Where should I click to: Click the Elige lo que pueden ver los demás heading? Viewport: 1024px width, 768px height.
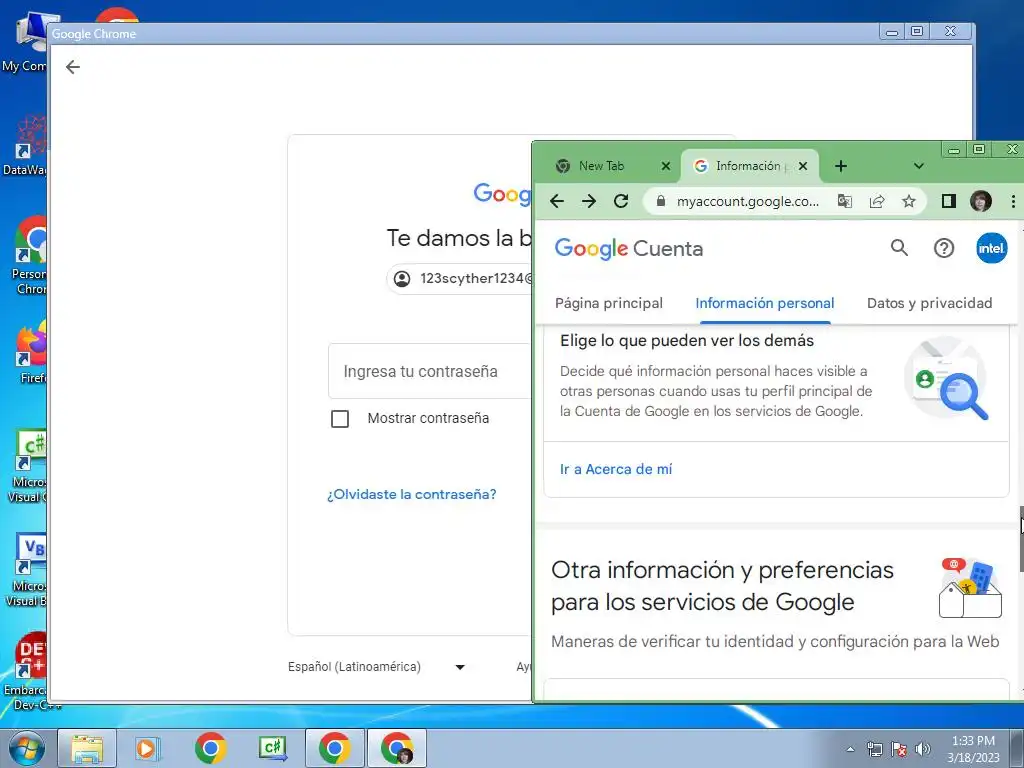[x=686, y=340]
